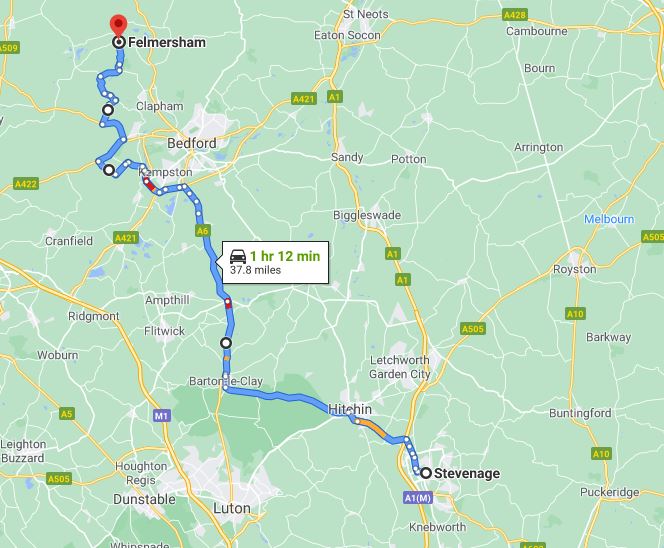Click the Royston town label
664x548 pixels.
click(575, 269)
